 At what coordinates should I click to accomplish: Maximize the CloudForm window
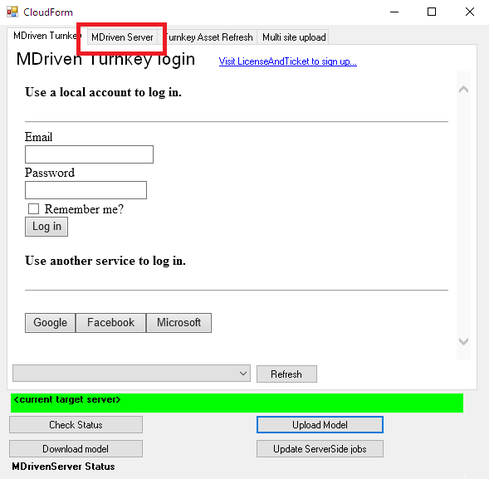pos(432,12)
